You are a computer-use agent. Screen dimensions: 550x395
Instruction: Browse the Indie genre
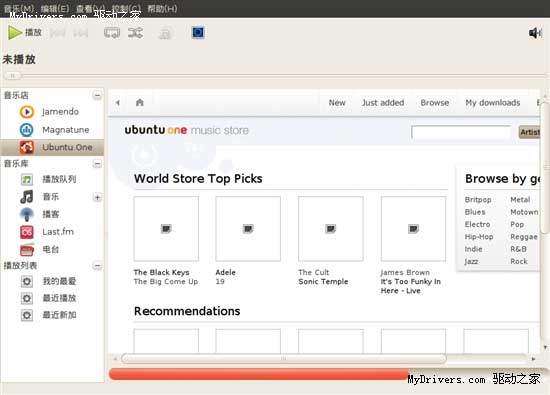click(x=473, y=249)
